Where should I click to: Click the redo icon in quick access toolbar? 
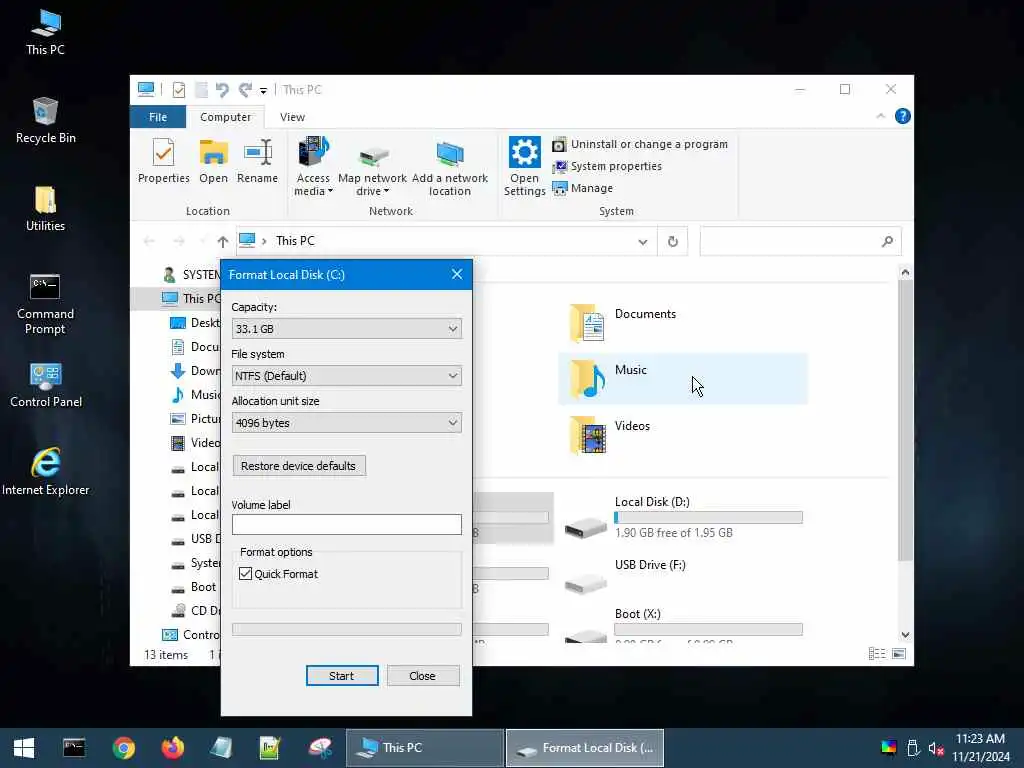click(x=245, y=89)
